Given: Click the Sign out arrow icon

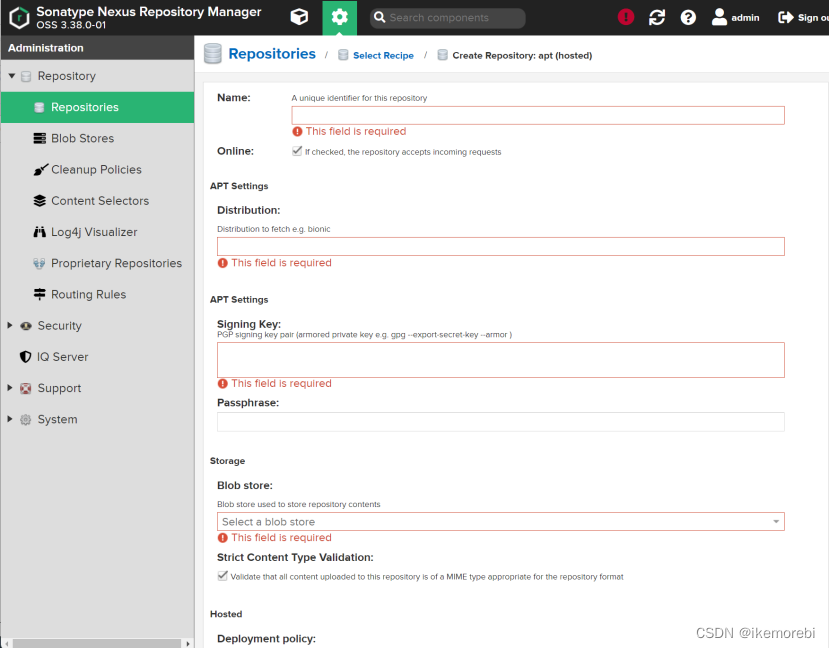Looking at the screenshot, I should click(x=786, y=17).
